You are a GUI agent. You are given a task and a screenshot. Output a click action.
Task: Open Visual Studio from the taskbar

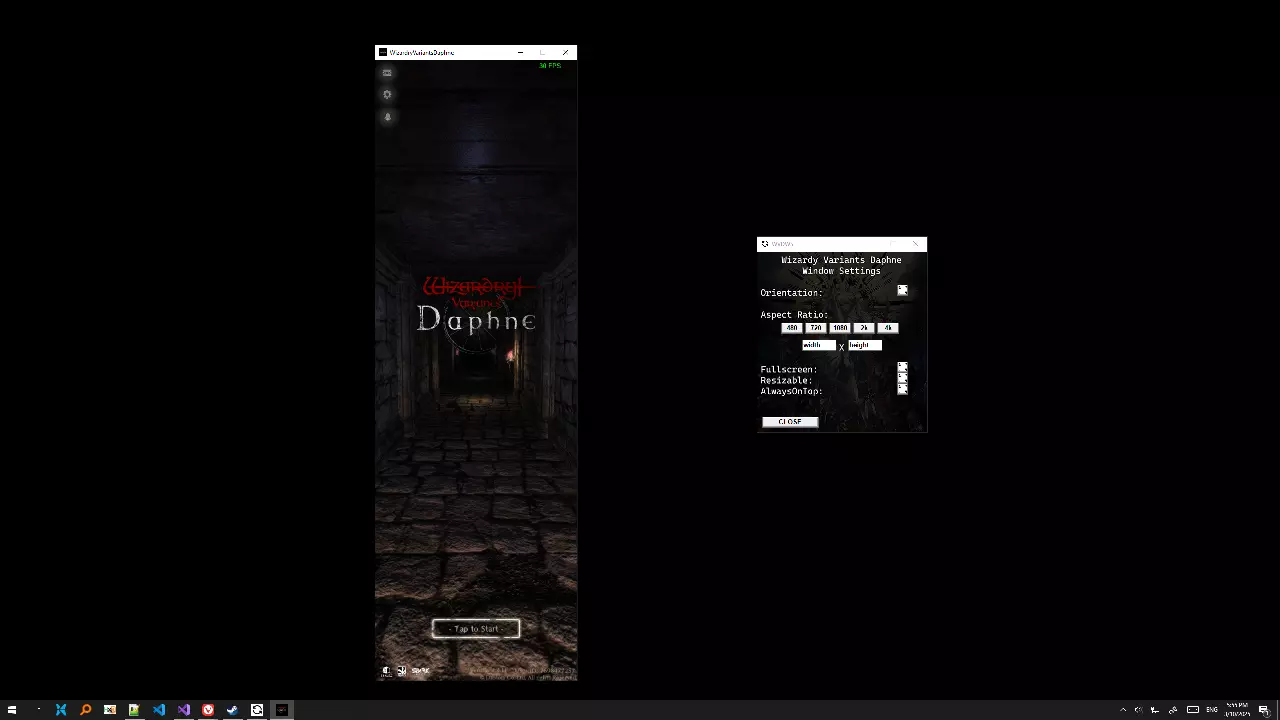tap(183, 710)
